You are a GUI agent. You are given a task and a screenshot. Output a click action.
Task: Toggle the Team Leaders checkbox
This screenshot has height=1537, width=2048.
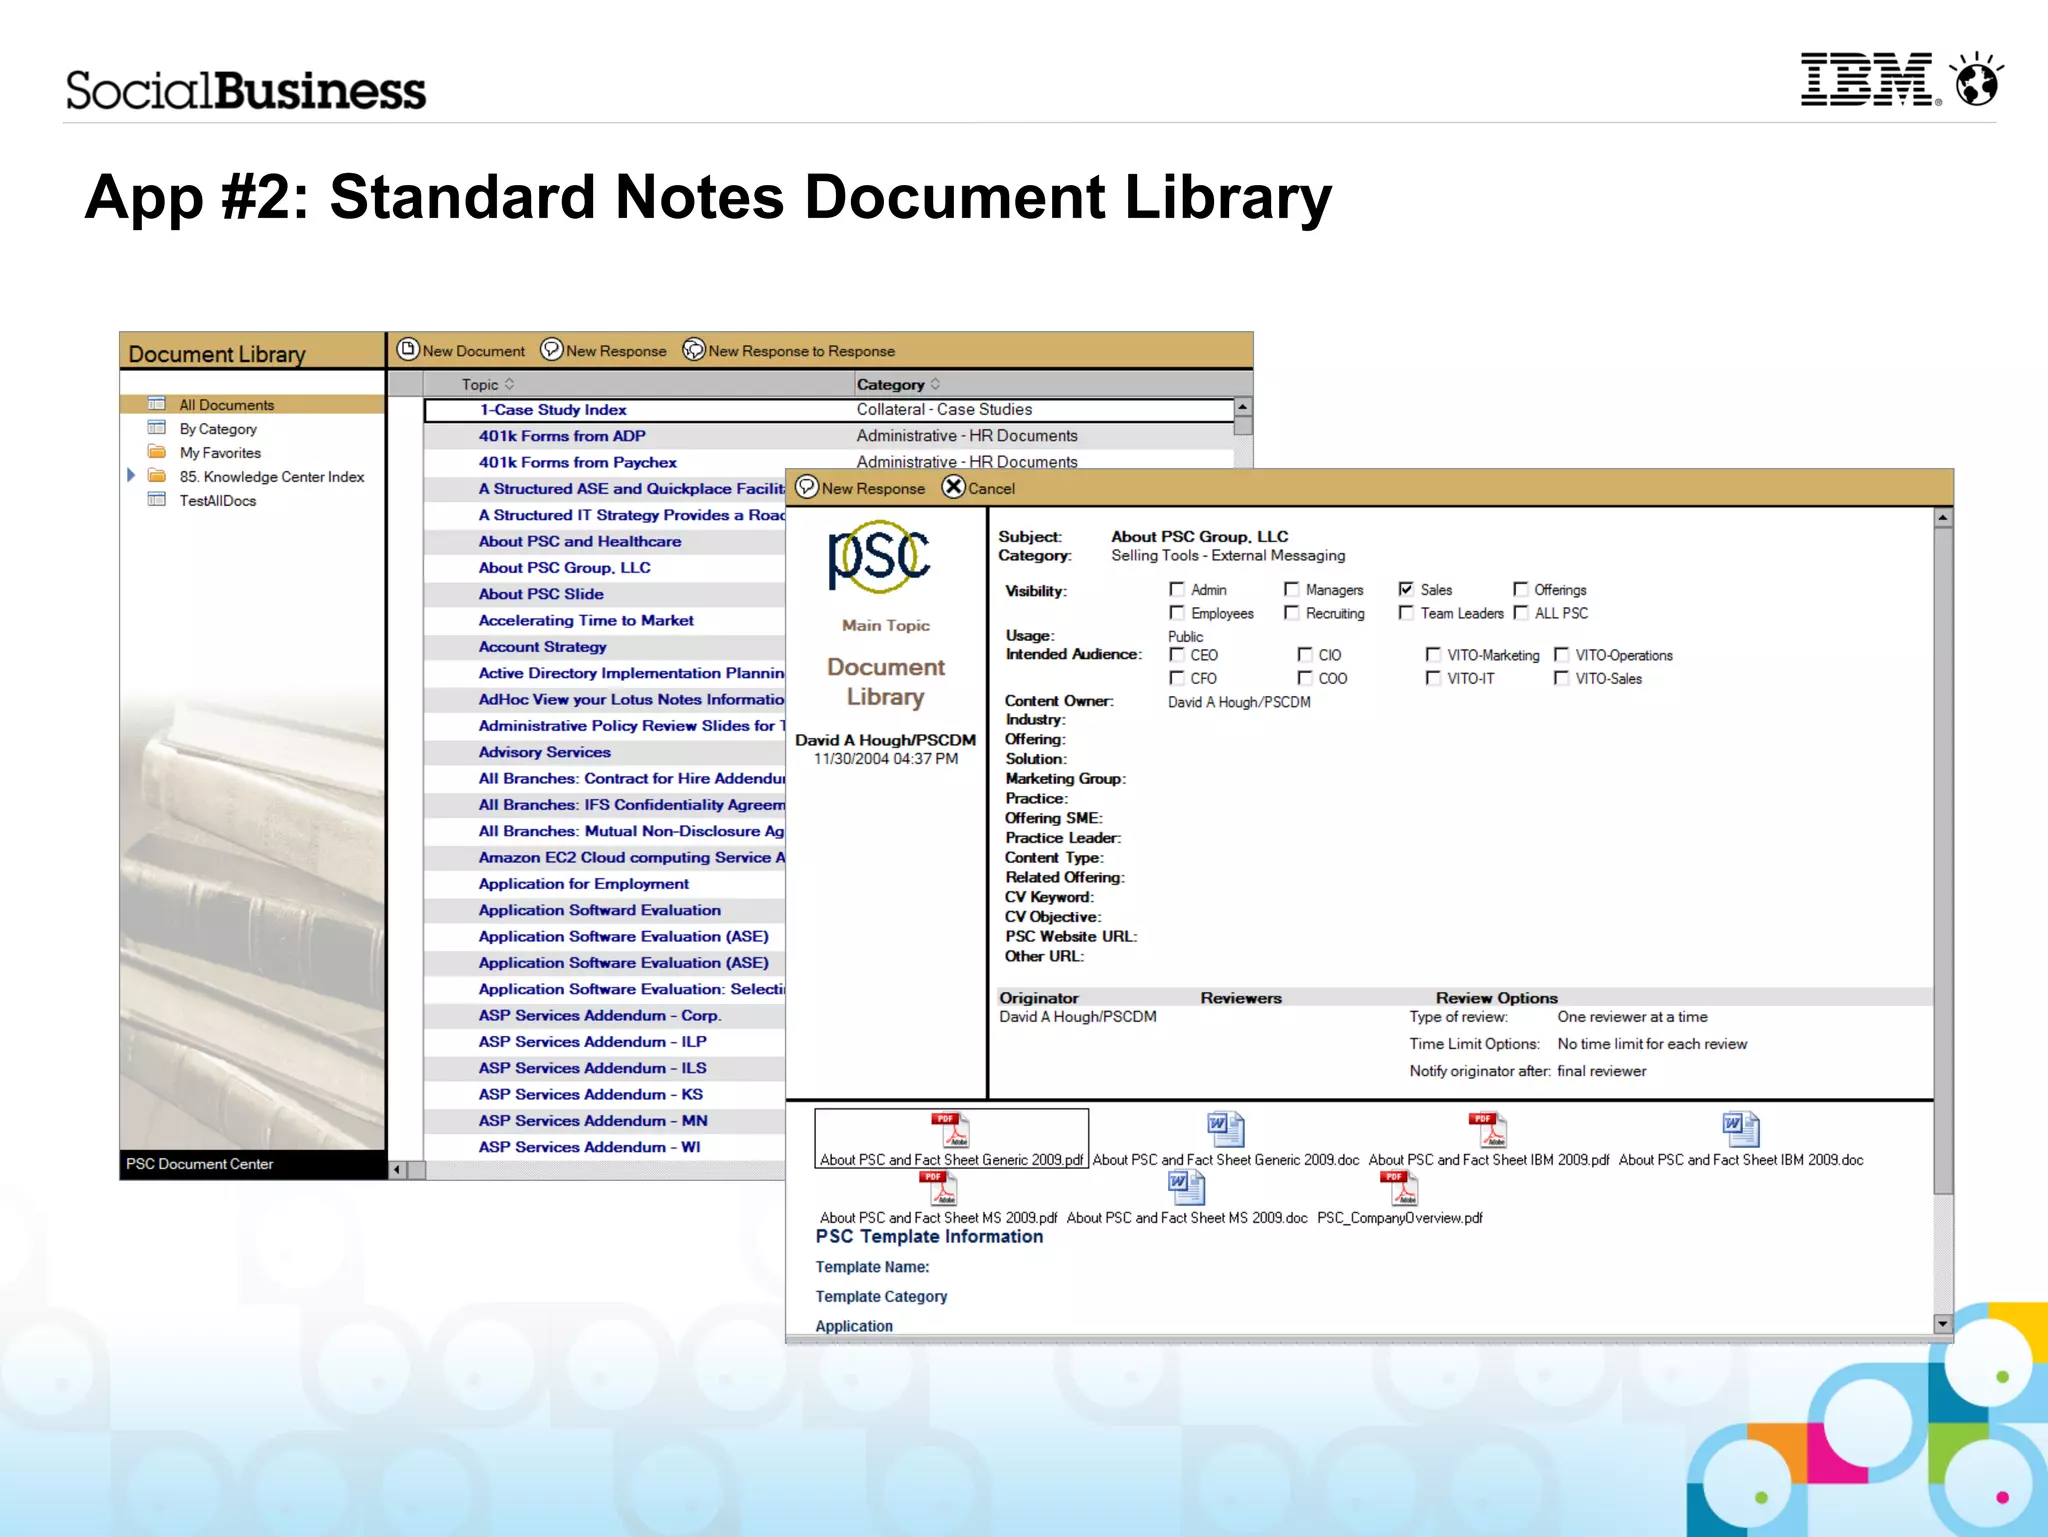tap(1406, 613)
